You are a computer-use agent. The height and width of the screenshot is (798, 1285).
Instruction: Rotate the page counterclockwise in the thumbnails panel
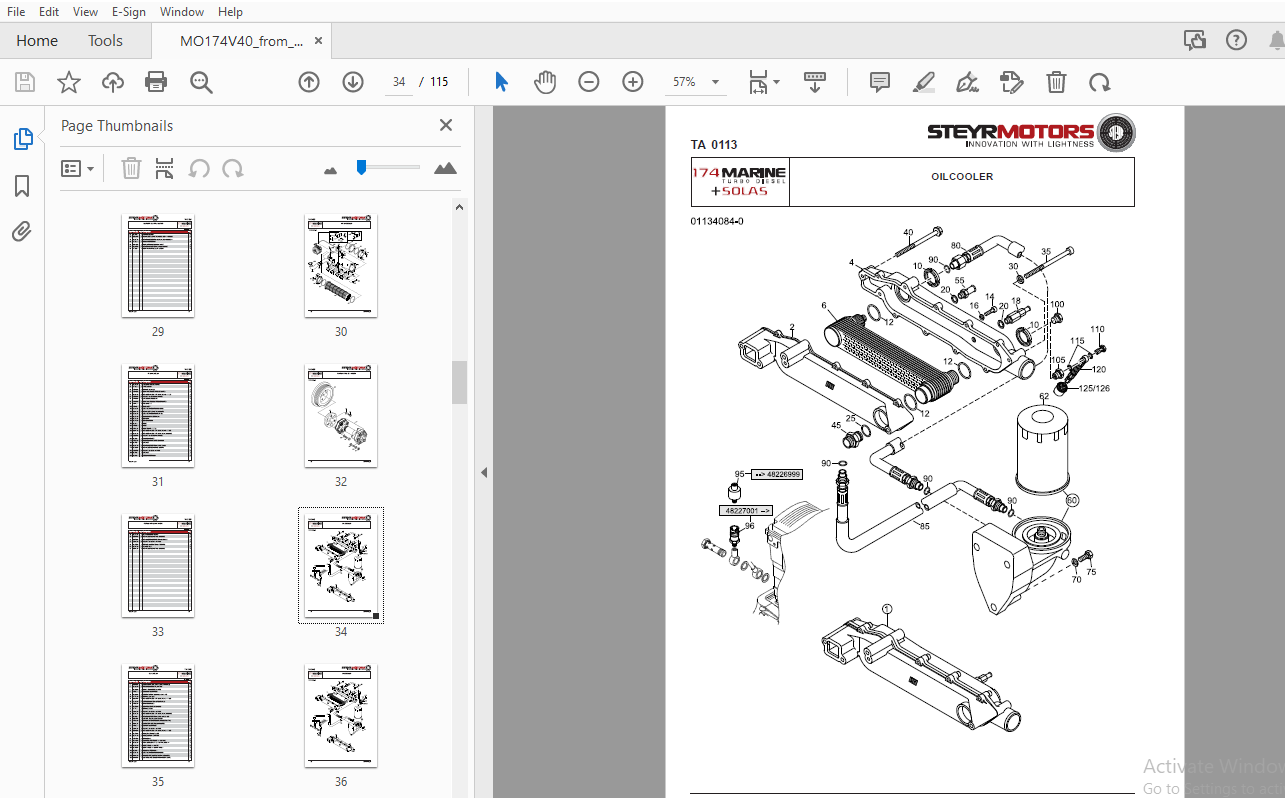(x=199, y=169)
